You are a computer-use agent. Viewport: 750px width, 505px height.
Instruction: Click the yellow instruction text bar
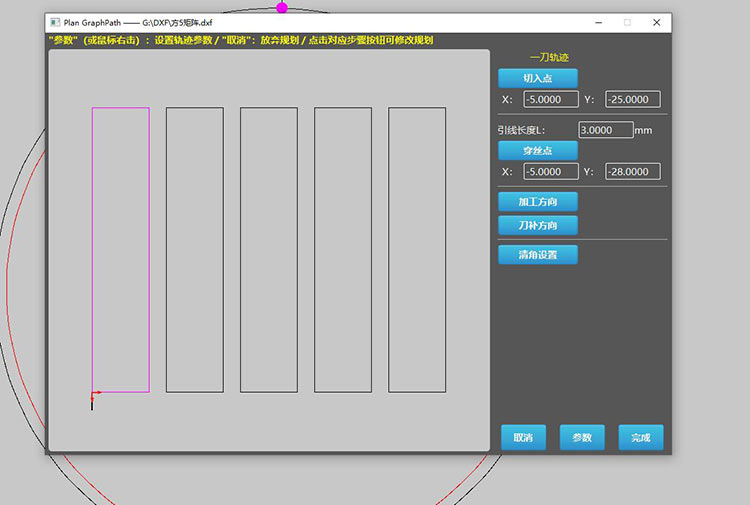(241, 40)
